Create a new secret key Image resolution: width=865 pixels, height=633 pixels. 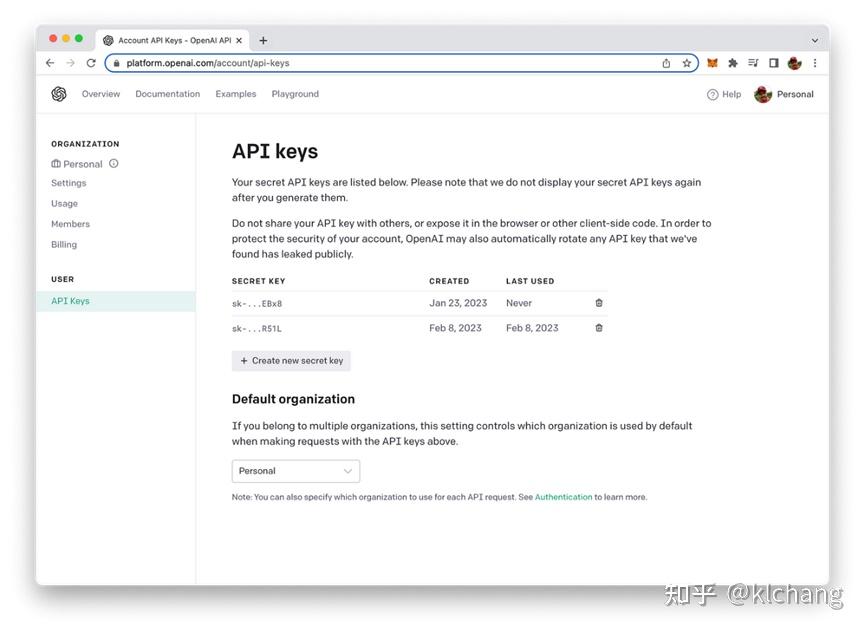tap(291, 360)
